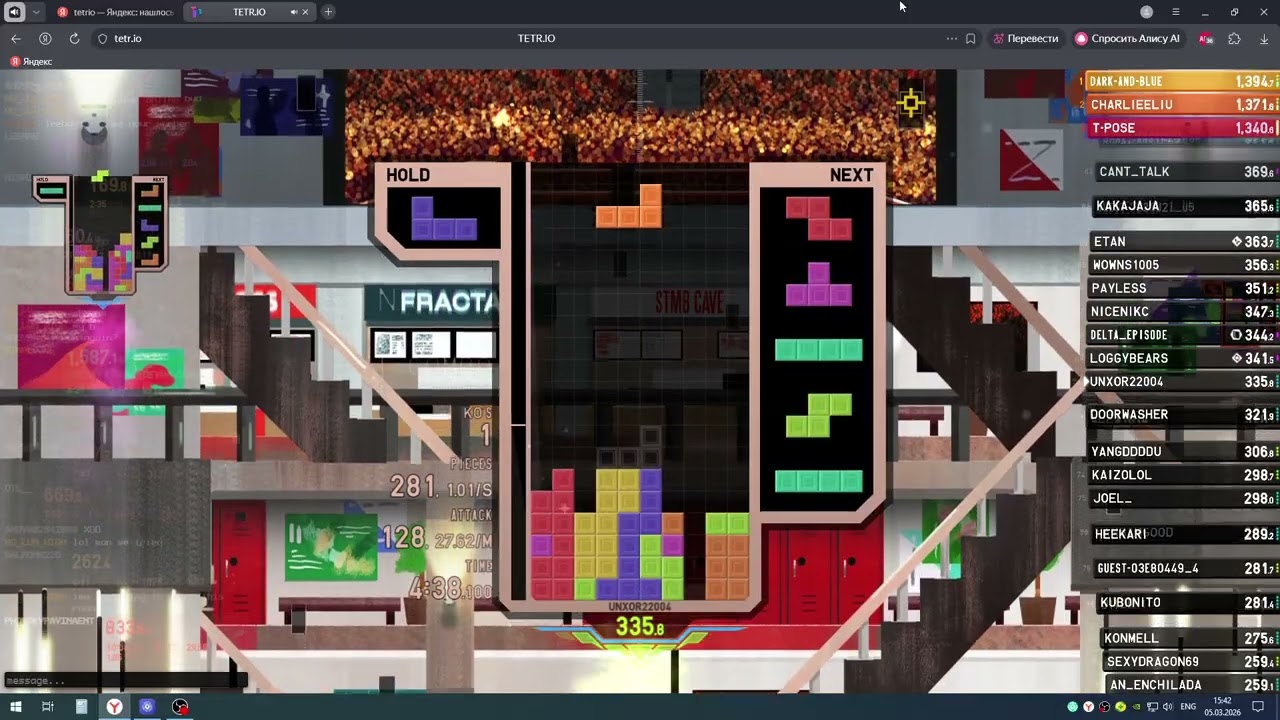The image size is (1280, 720).
Task: Select NICENIKC leaderboard entry
Action: point(1183,311)
